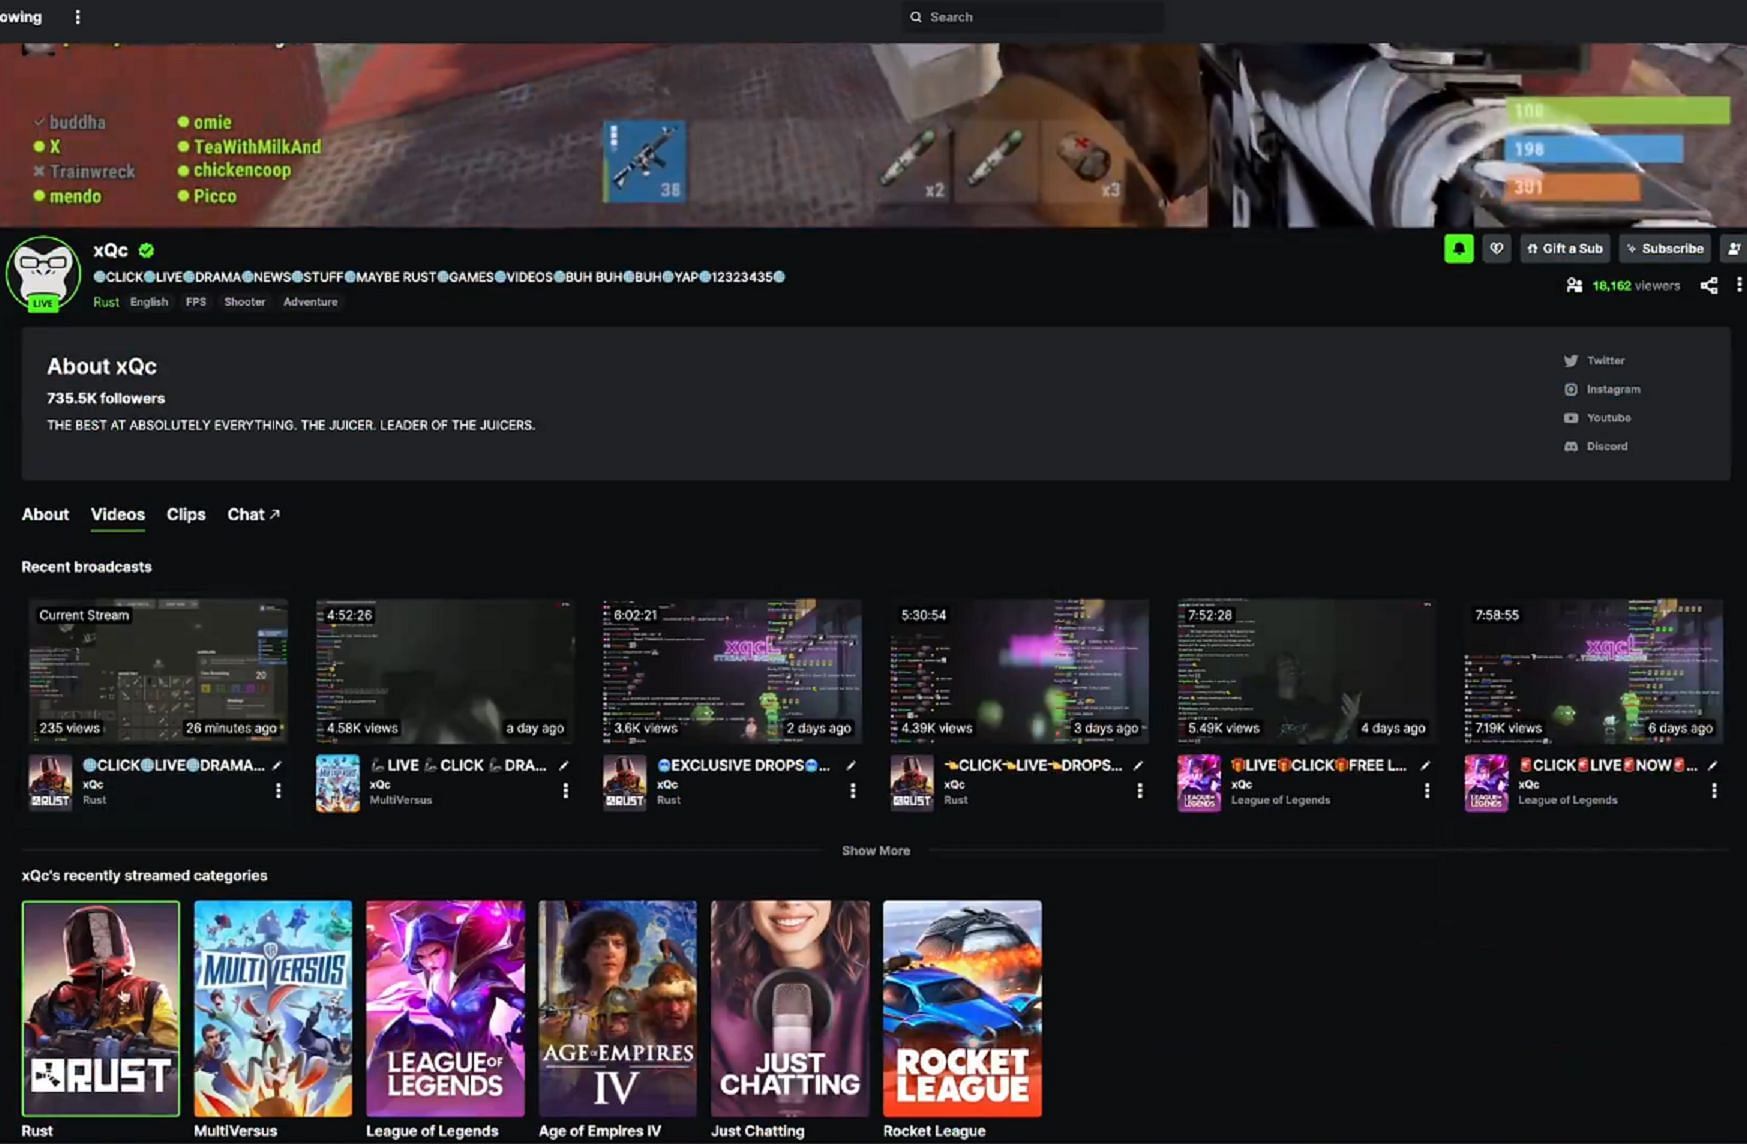Open the Instagram social link
This screenshot has height=1144, width=1747.
(1611, 389)
